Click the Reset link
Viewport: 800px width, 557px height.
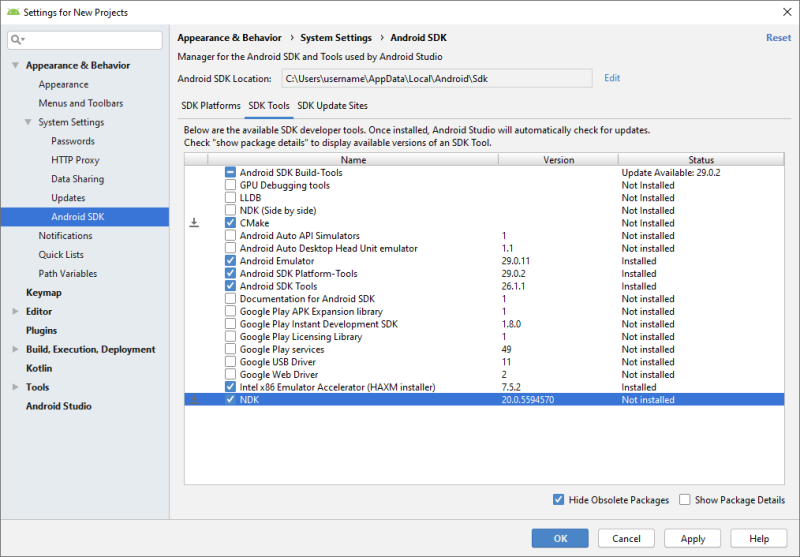[778, 38]
